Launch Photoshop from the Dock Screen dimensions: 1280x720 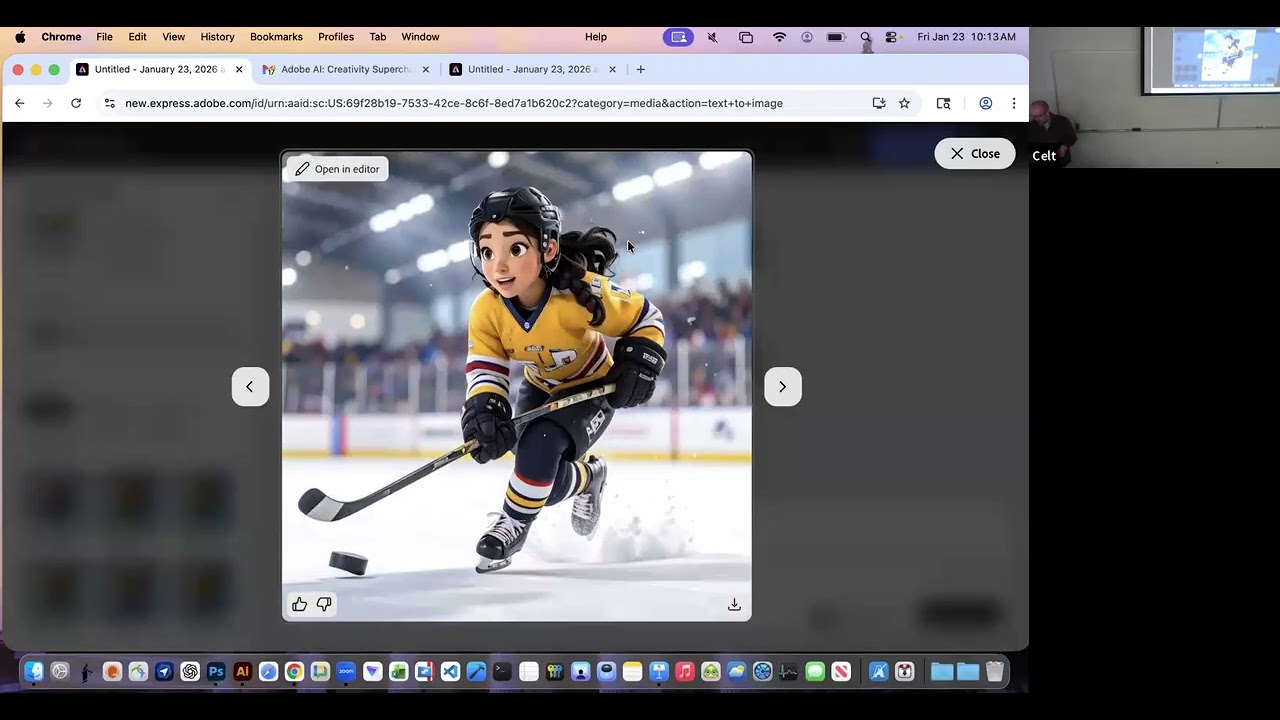click(x=216, y=672)
